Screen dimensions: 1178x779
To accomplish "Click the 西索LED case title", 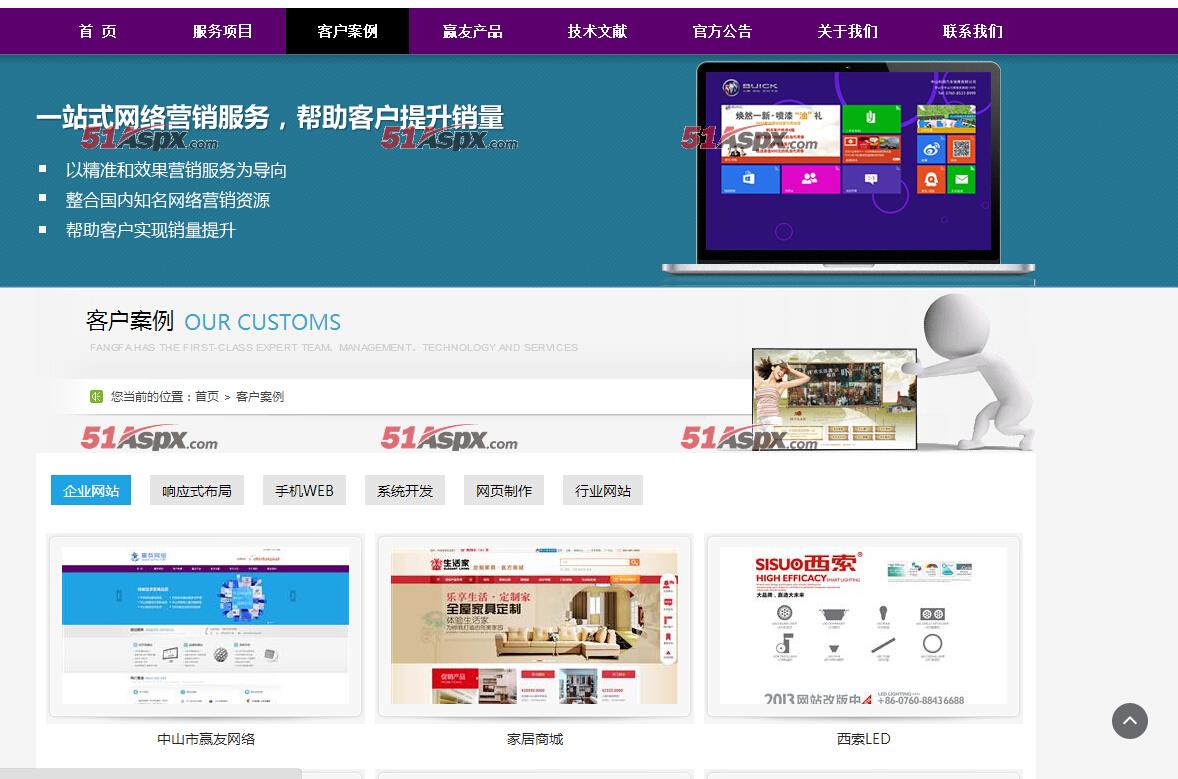I will (864, 739).
